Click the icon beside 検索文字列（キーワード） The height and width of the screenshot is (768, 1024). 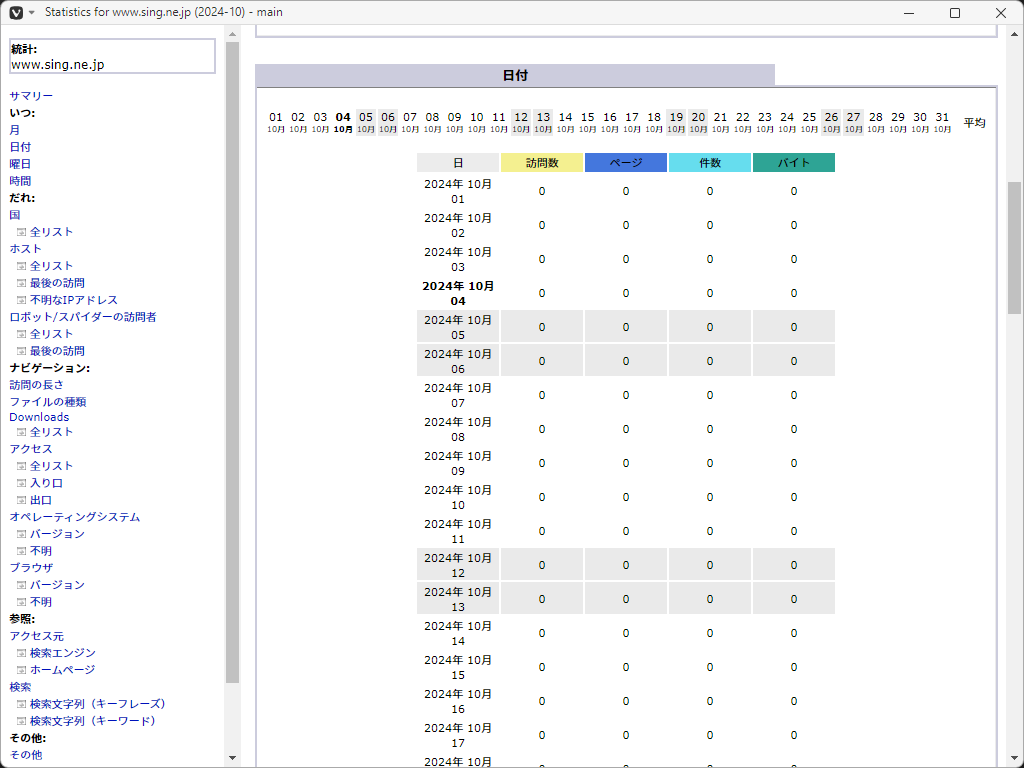point(21,721)
